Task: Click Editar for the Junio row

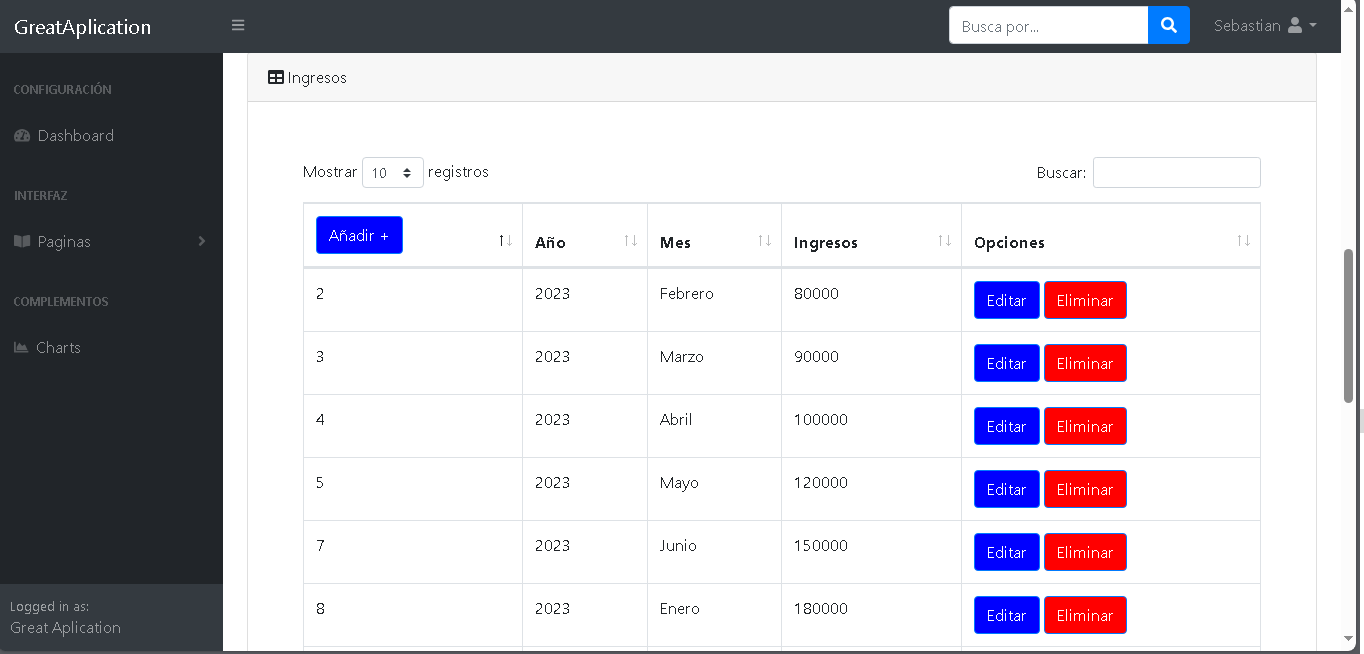Action: (1006, 552)
